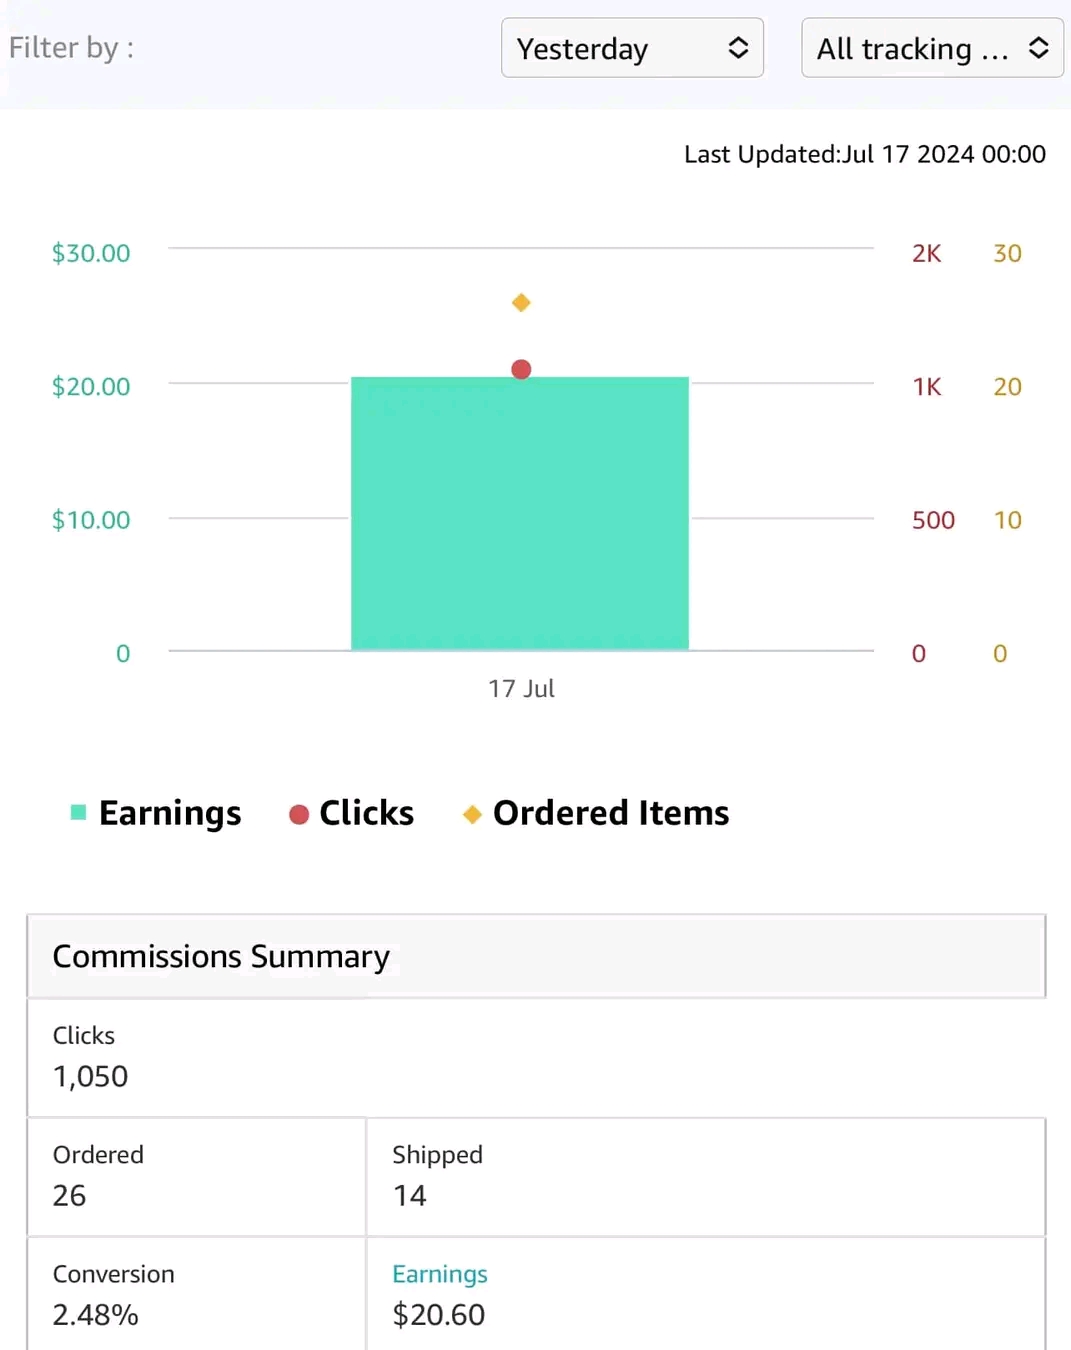Open the Earnings details link
This screenshot has height=1350, width=1071.
point(439,1274)
